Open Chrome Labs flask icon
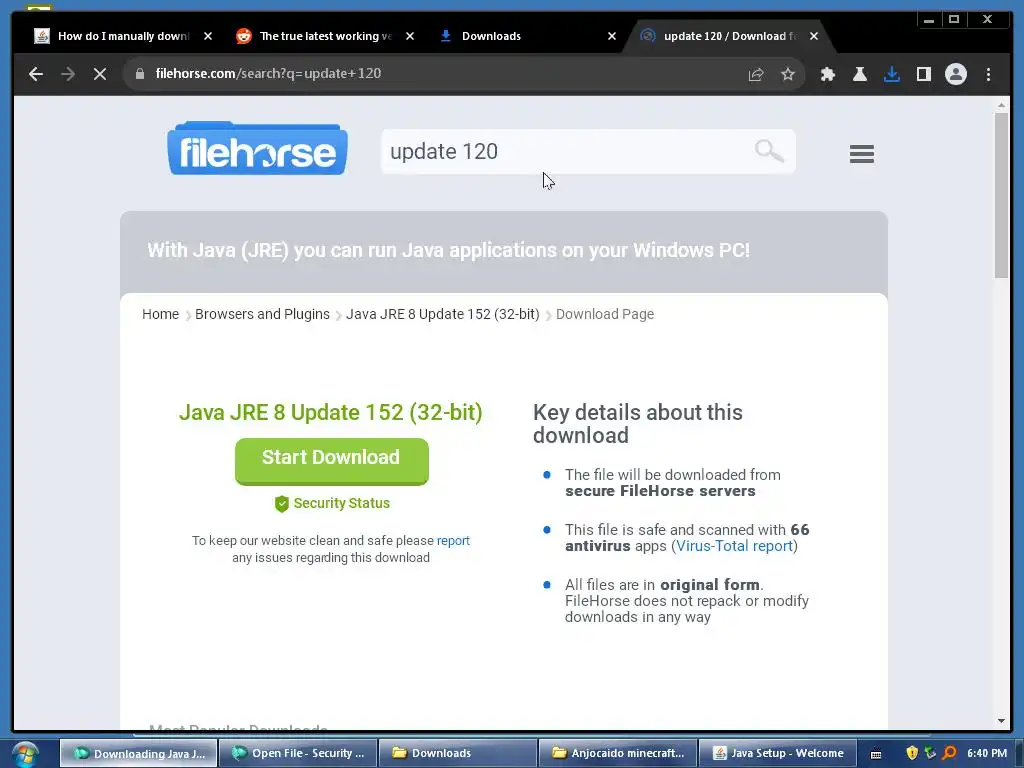The image size is (1024, 768). point(860,74)
